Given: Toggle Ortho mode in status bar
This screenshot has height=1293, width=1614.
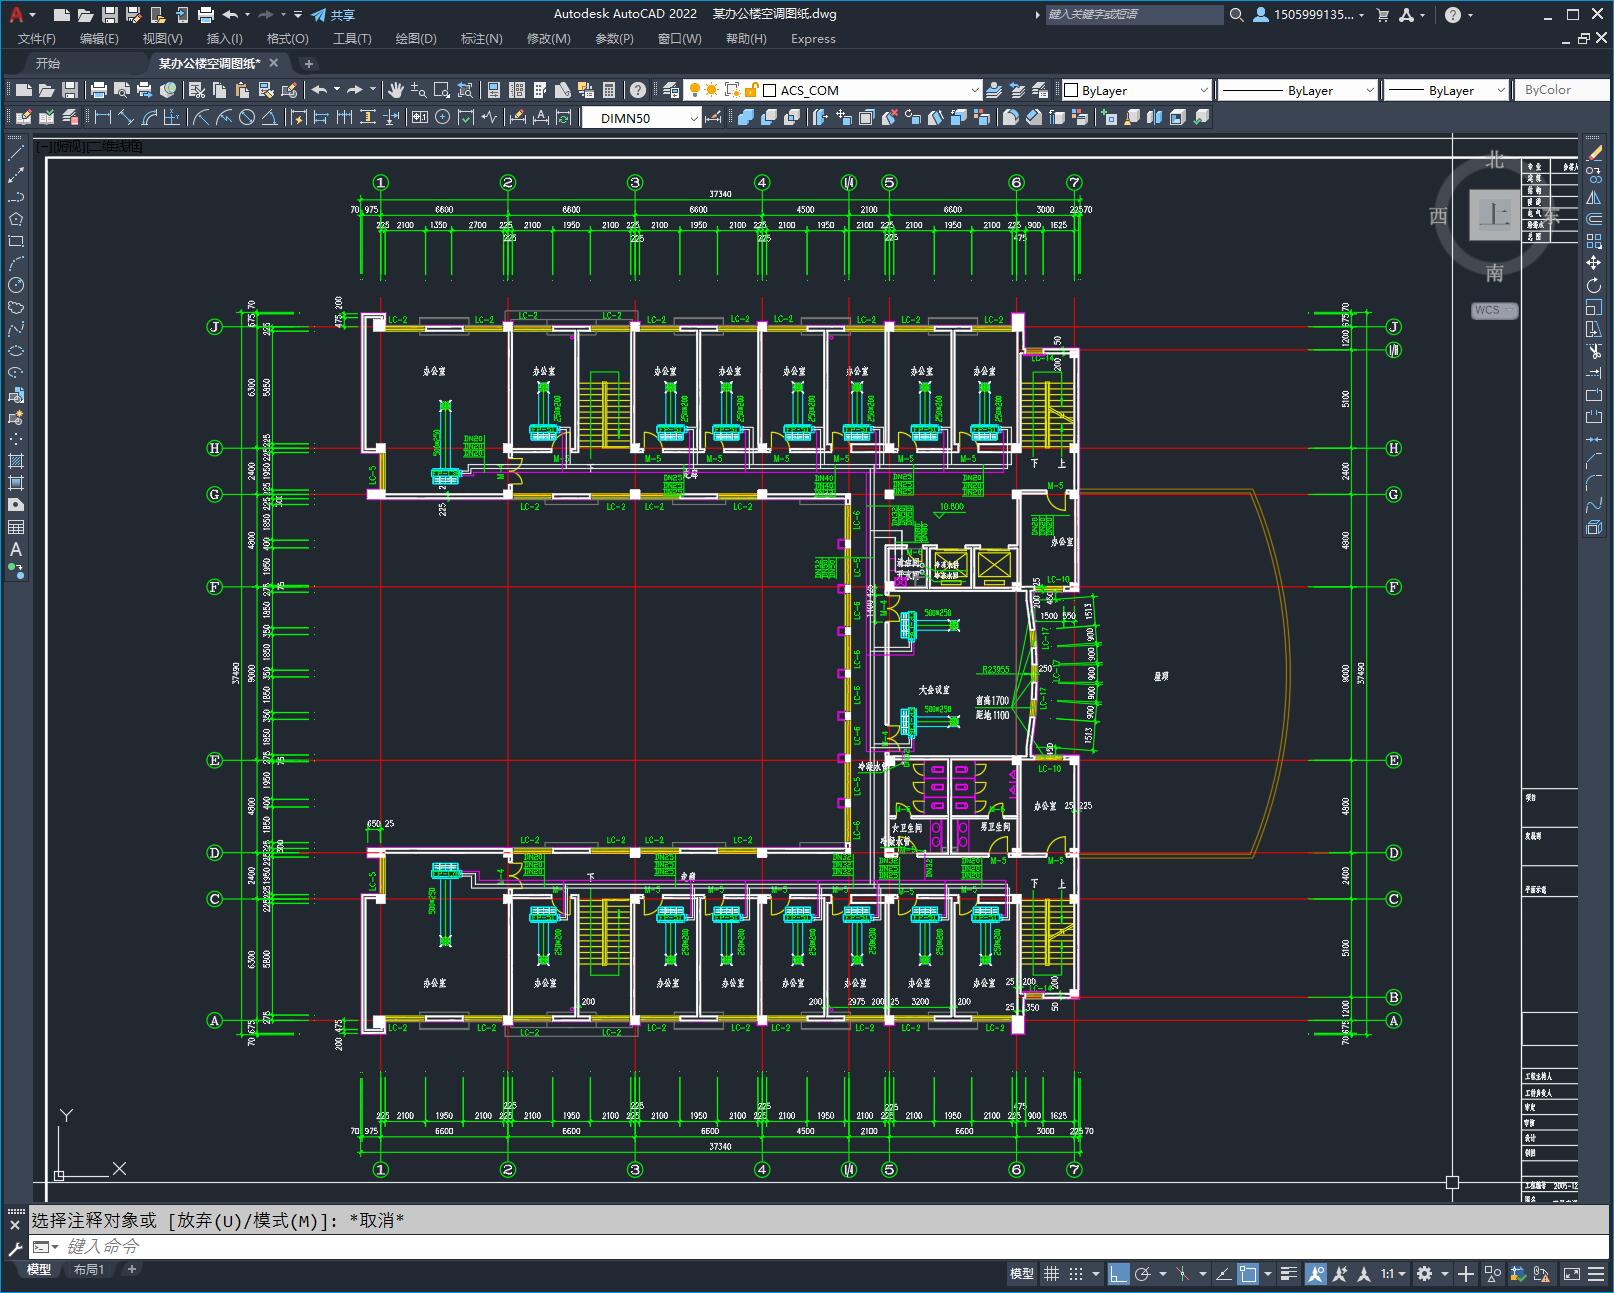Looking at the screenshot, I should [1118, 1273].
